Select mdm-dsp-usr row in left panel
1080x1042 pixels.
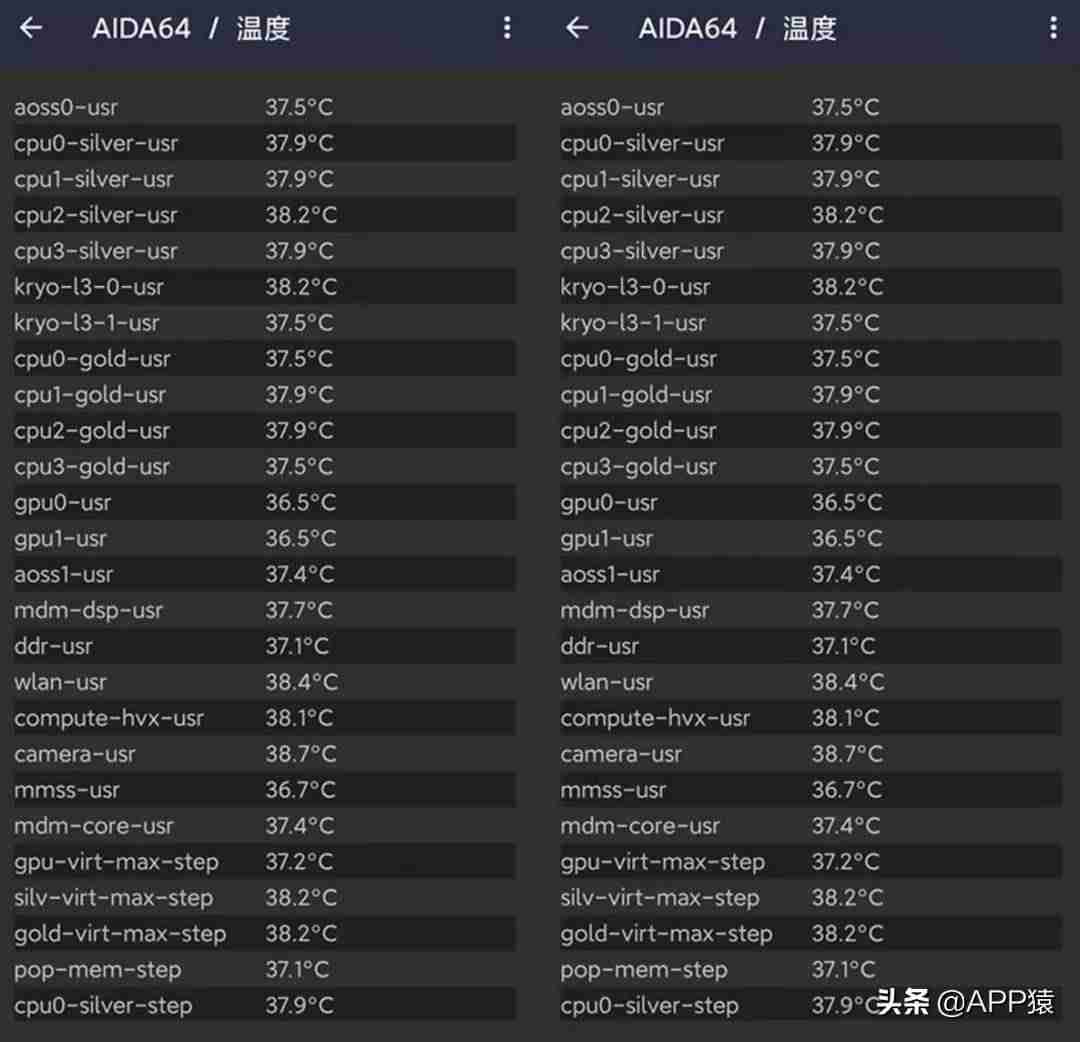[x=264, y=609]
